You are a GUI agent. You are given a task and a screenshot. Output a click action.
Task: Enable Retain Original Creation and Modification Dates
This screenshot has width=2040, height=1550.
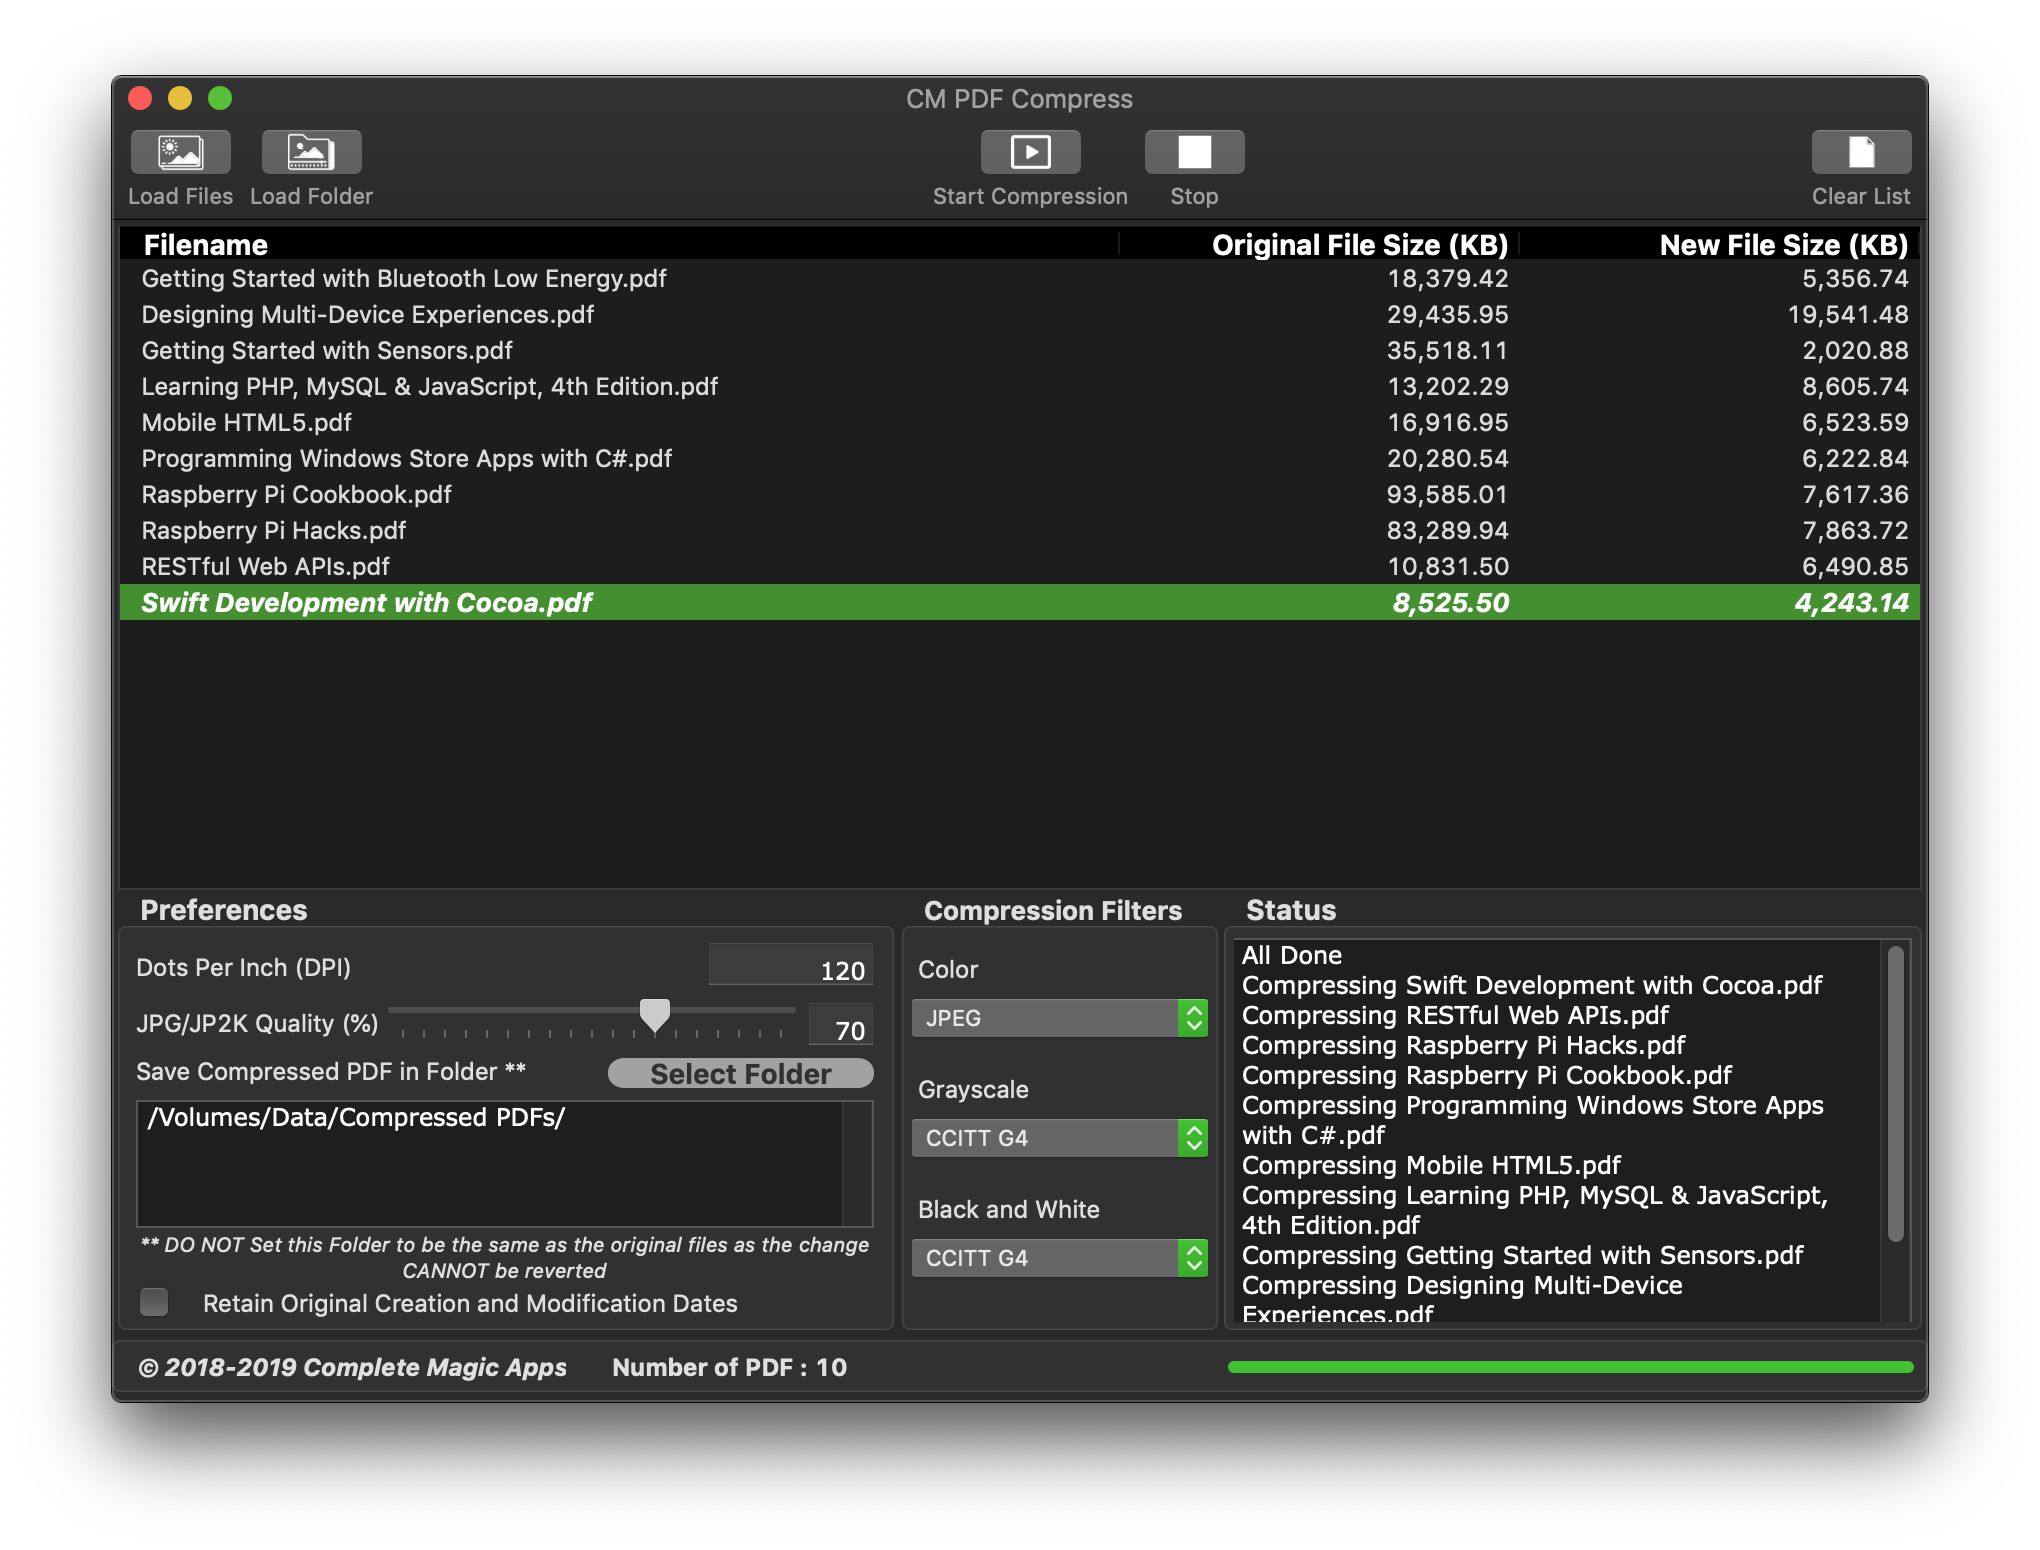tap(154, 1302)
